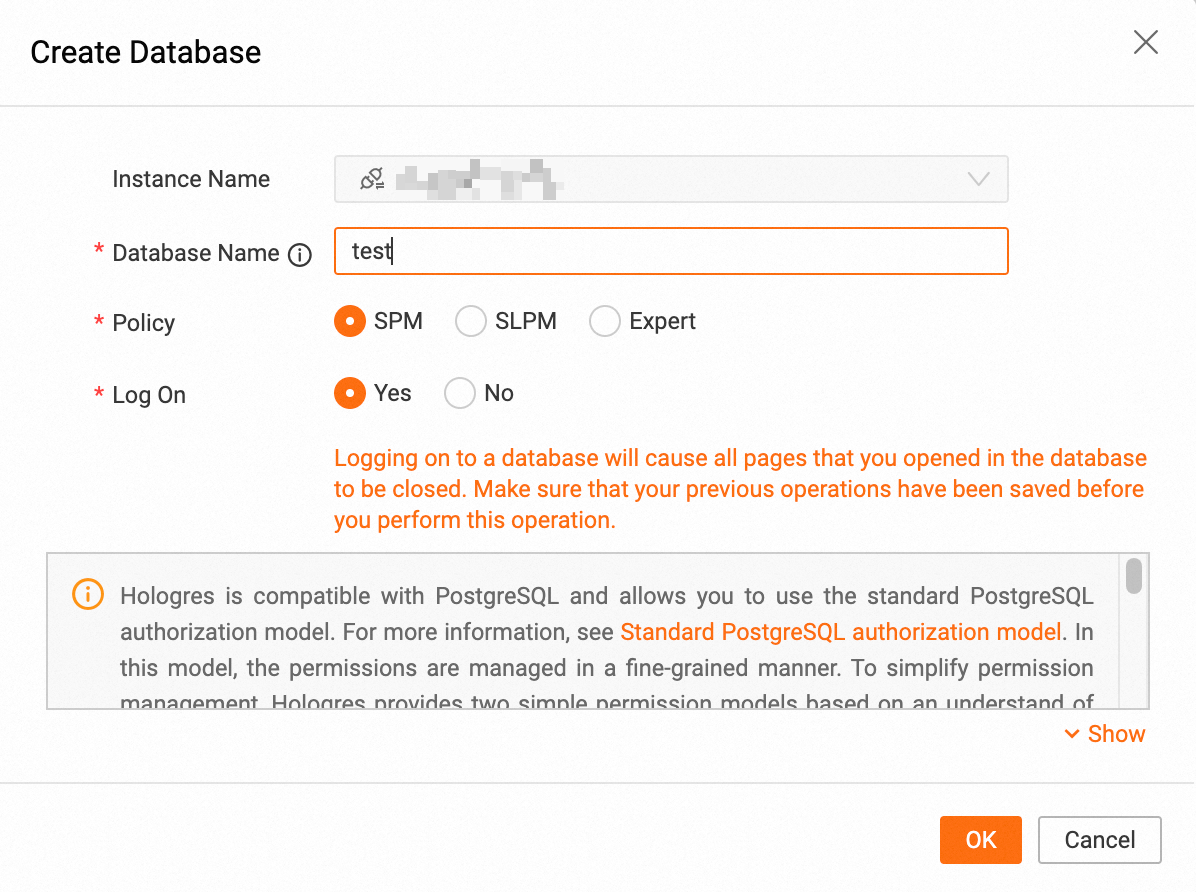Click the info icon beside Database Name
1196x892 pixels.
pyautogui.click(x=300, y=255)
